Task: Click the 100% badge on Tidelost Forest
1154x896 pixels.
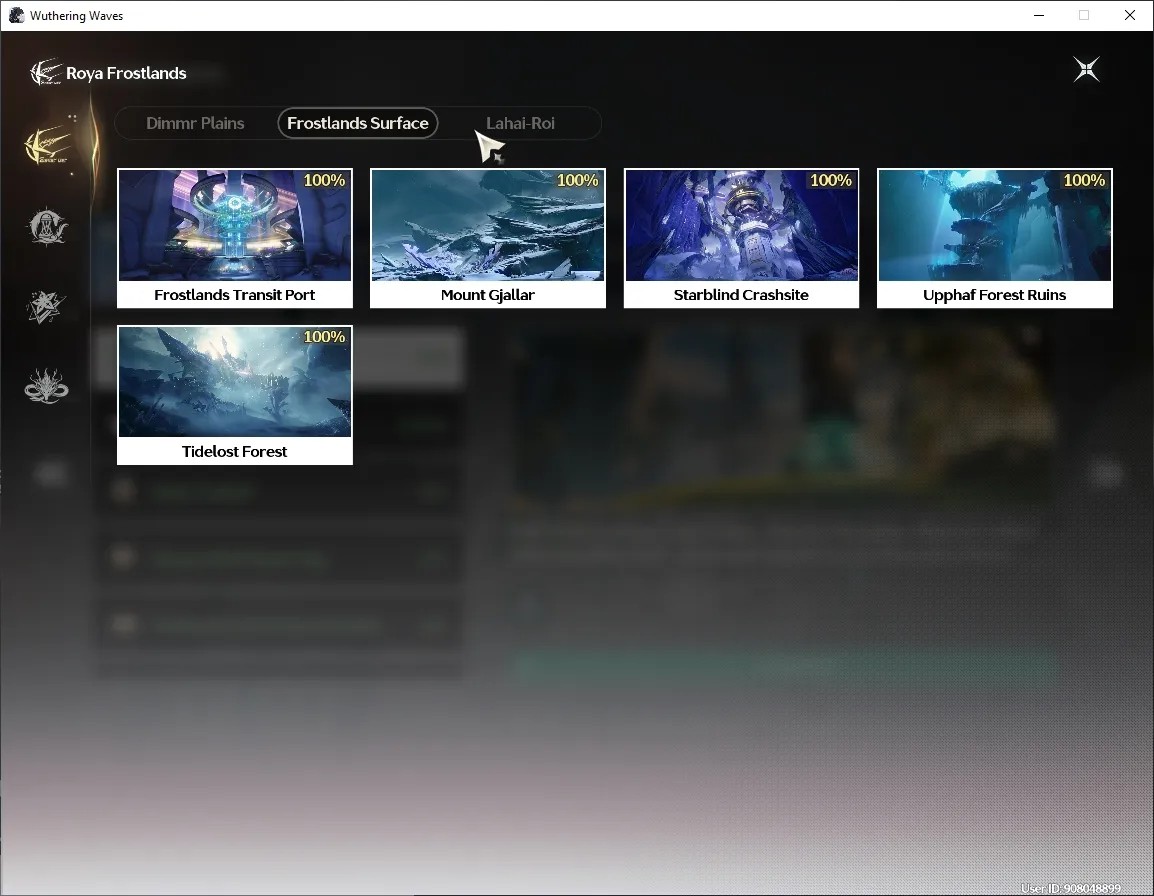Action: pyautogui.click(x=324, y=337)
